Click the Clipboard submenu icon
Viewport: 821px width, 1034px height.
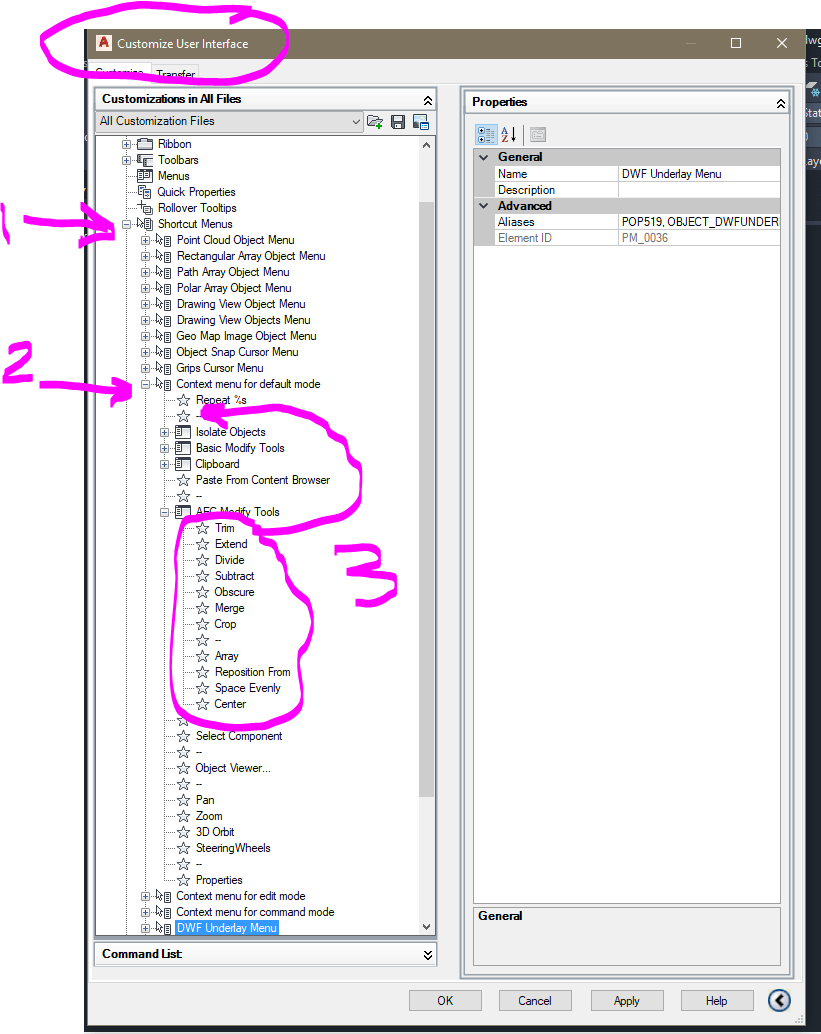click(183, 464)
